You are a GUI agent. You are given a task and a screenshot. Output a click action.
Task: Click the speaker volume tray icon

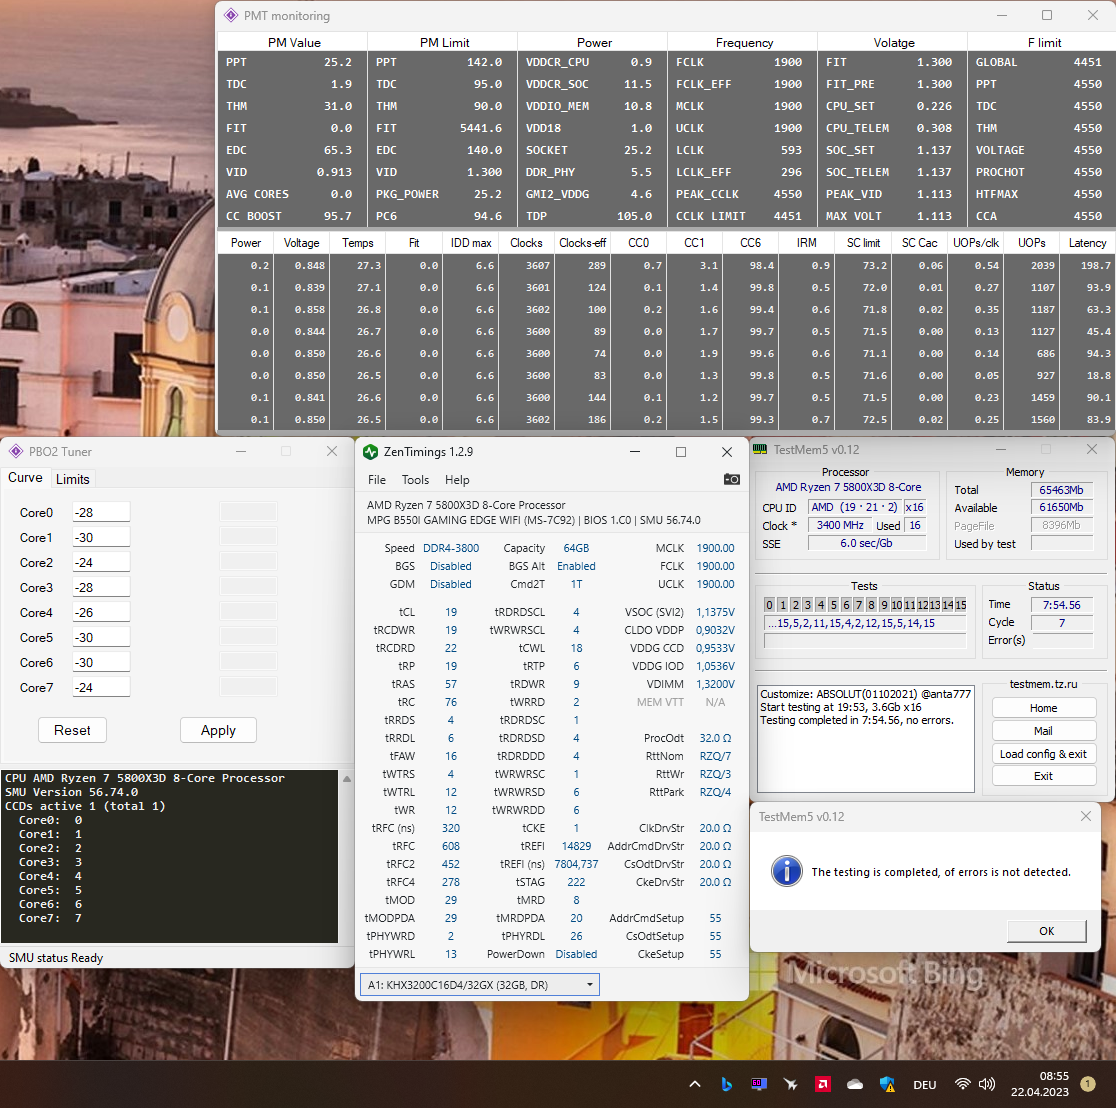[x=986, y=1084]
